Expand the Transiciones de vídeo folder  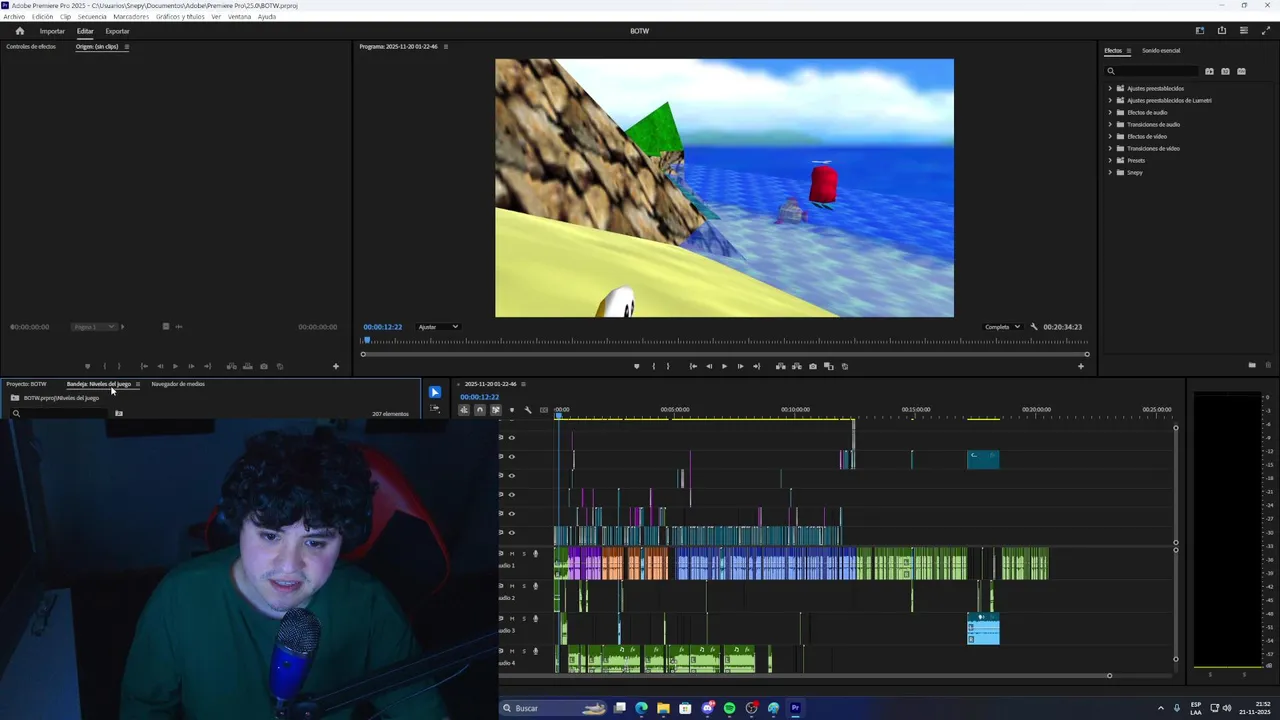[x=1110, y=149]
